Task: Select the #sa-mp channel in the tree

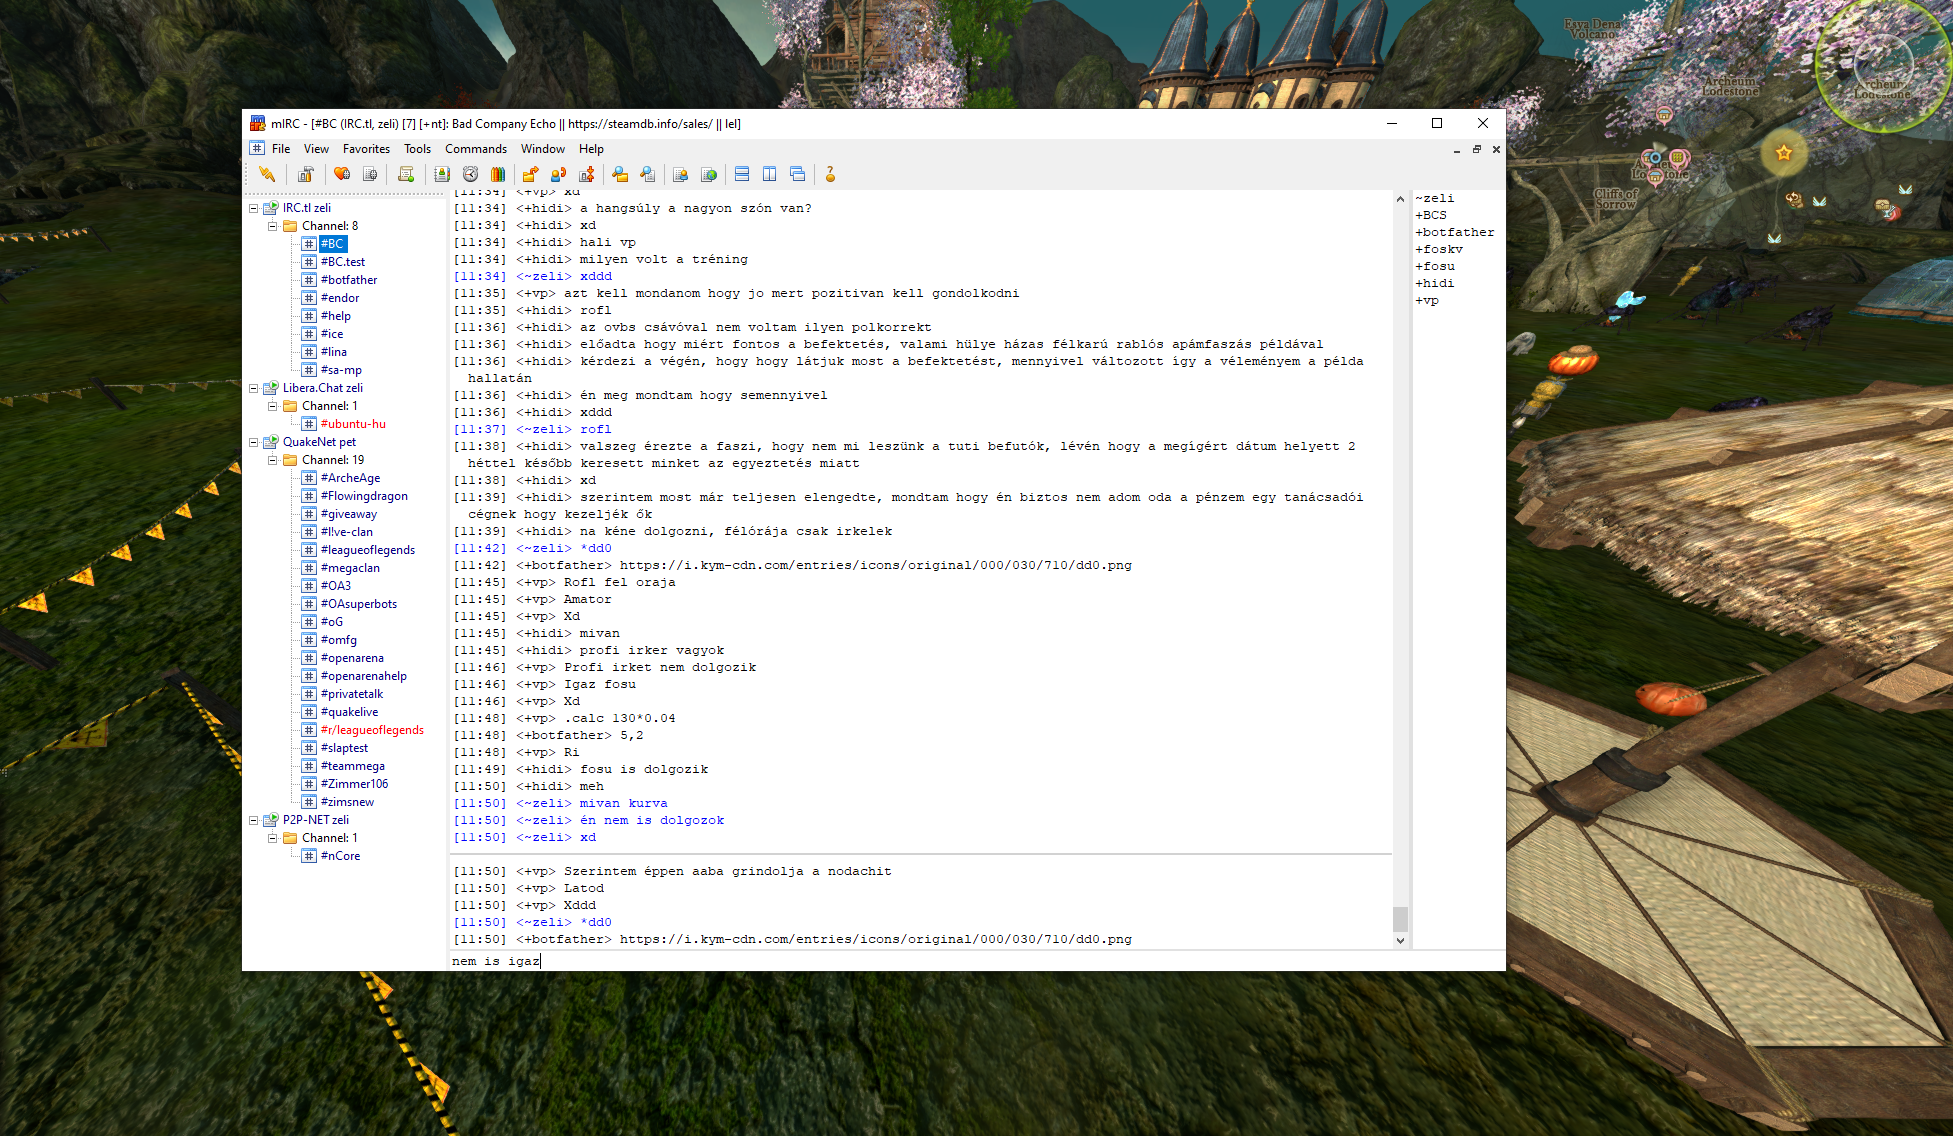Action: pos(341,370)
